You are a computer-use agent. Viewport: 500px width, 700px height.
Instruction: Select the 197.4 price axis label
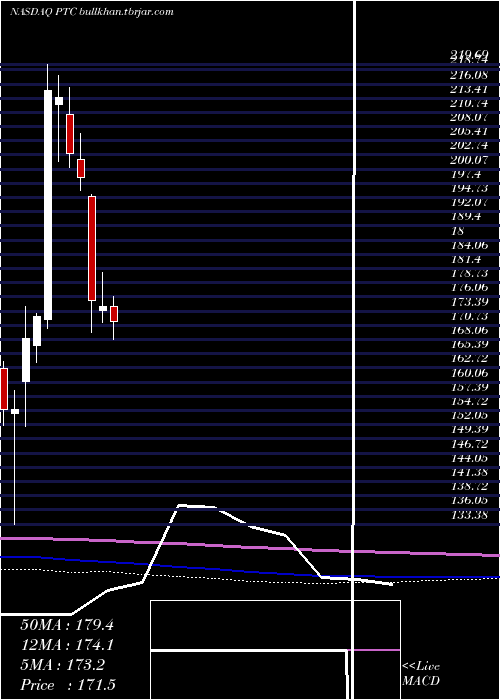465,175
